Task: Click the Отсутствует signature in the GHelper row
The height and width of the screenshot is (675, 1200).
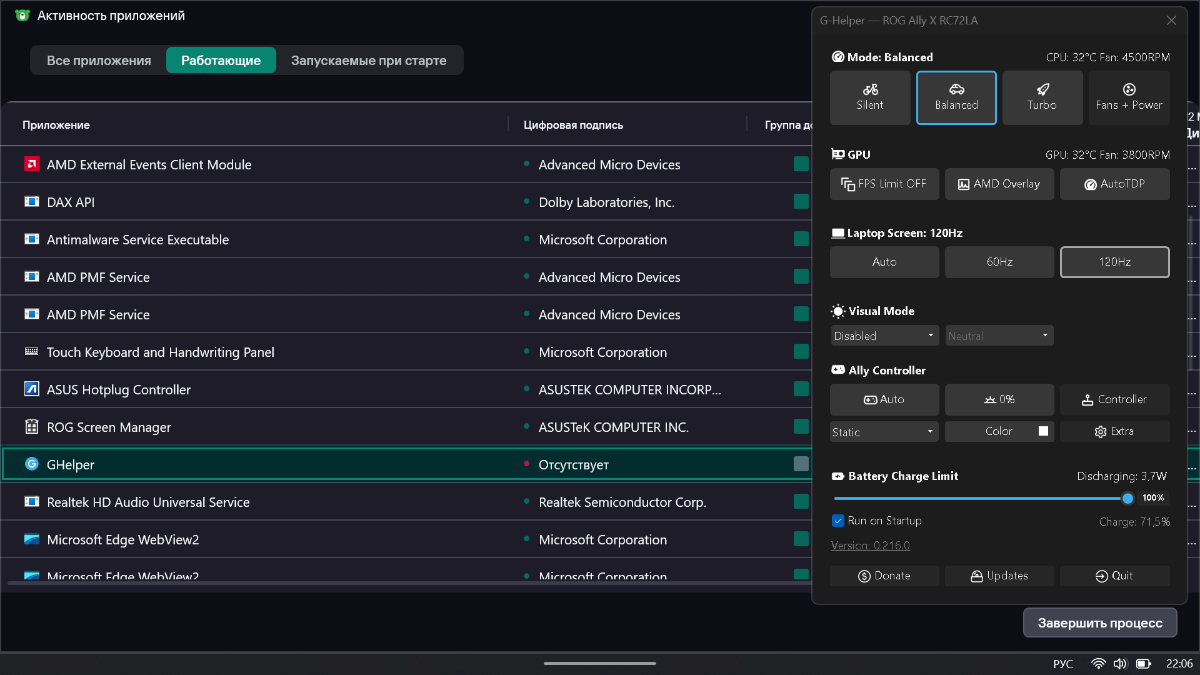Action: pos(574,465)
